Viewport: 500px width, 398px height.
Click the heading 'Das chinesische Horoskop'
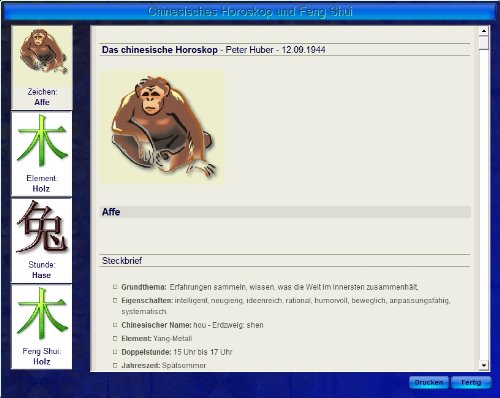click(160, 50)
